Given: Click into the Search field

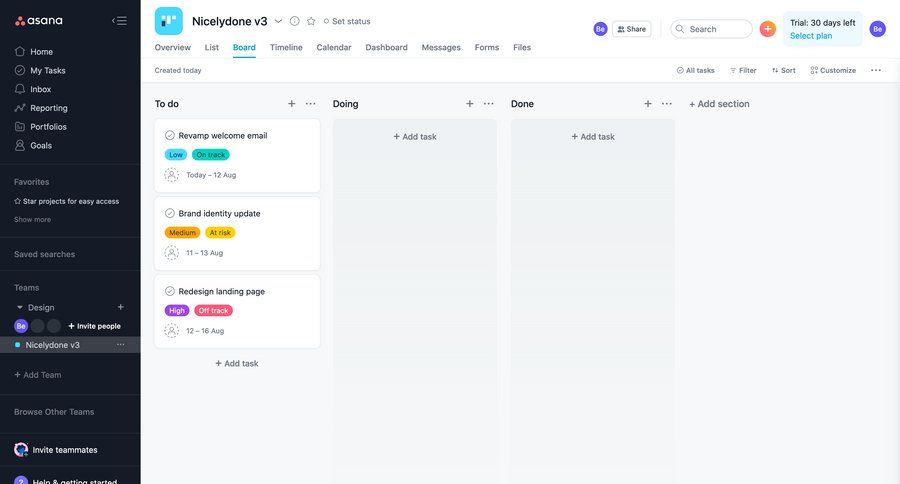Looking at the screenshot, I should coord(715,29).
